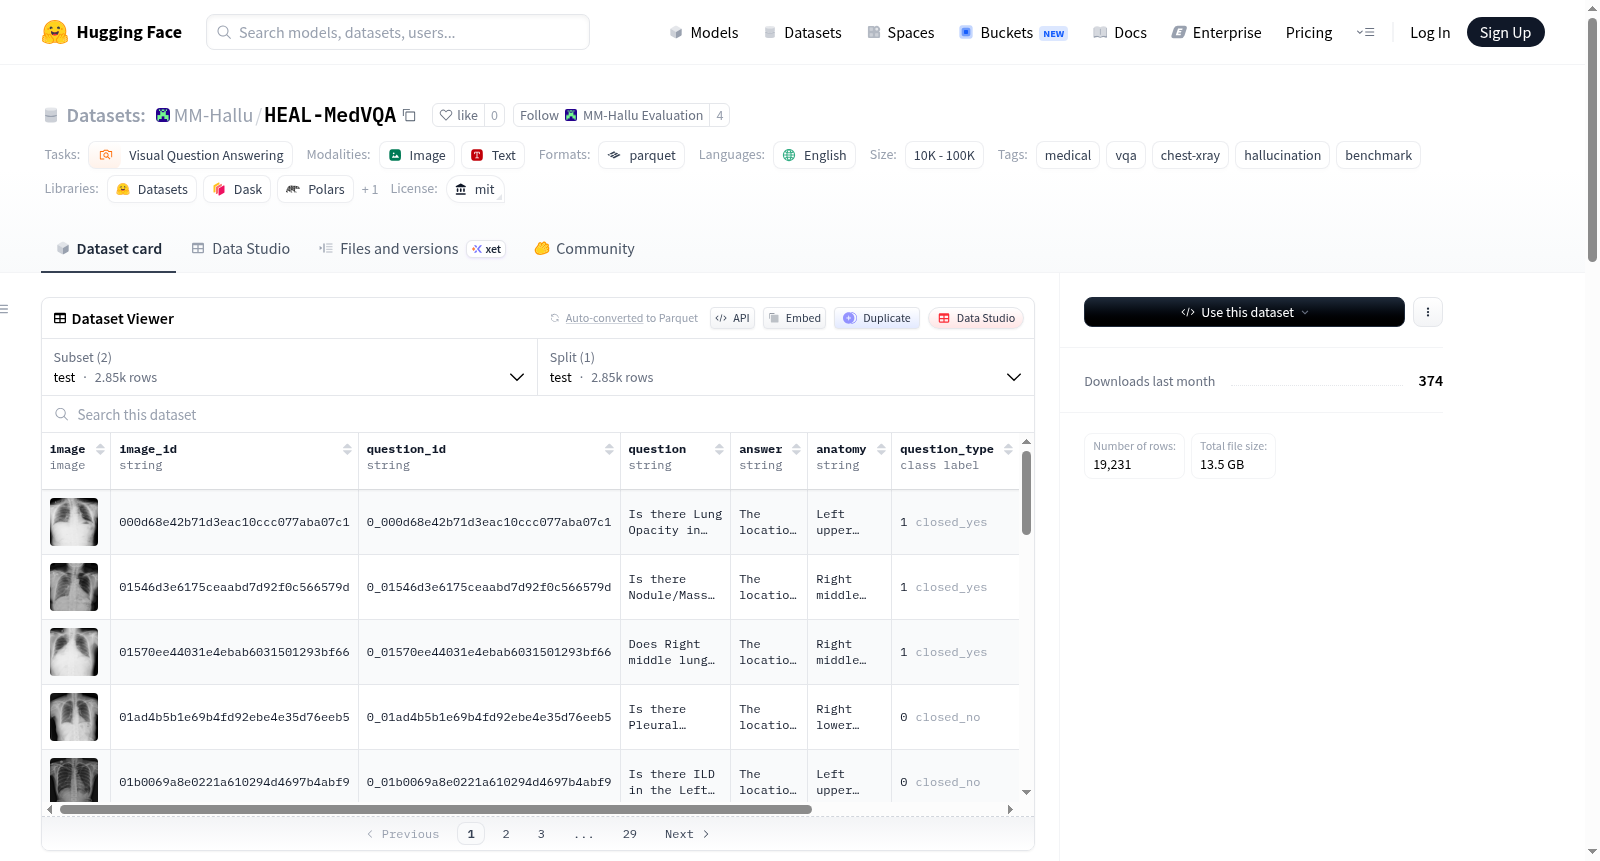Image resolution: width=1600 pixels, height=861 pixels.
Task: Follow MM-Hallu Evaluation
Action: pos(611,115)
